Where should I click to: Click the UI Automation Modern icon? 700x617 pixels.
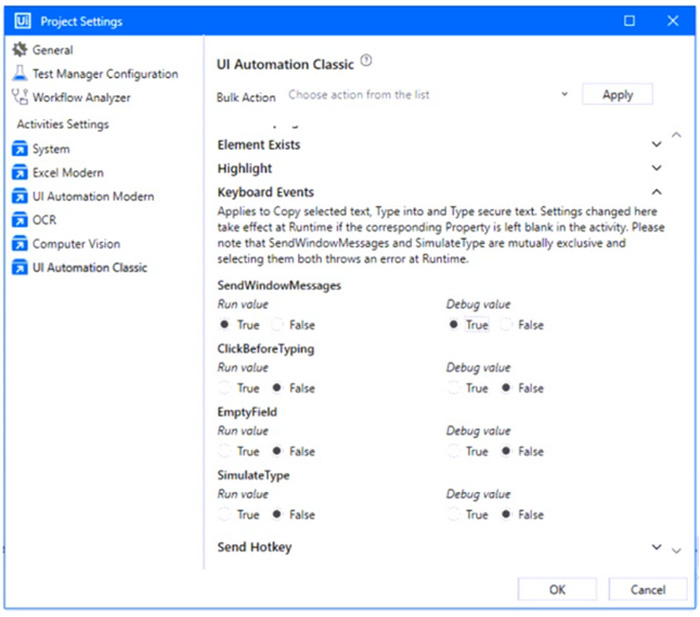tap(20, 196)
